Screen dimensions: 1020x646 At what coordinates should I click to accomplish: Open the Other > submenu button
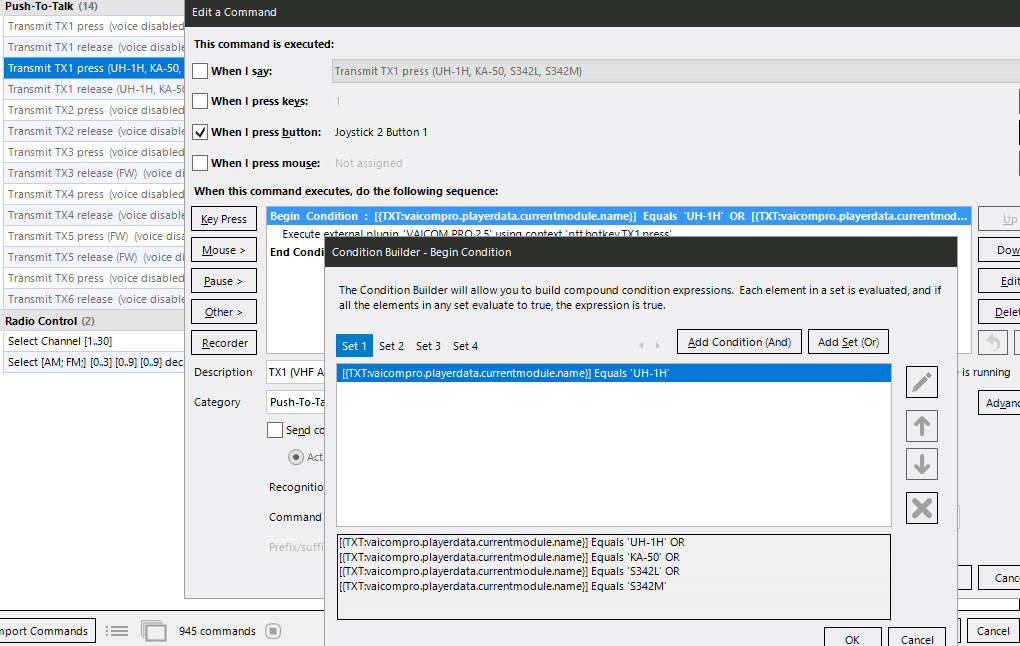(x=224, y=312)
